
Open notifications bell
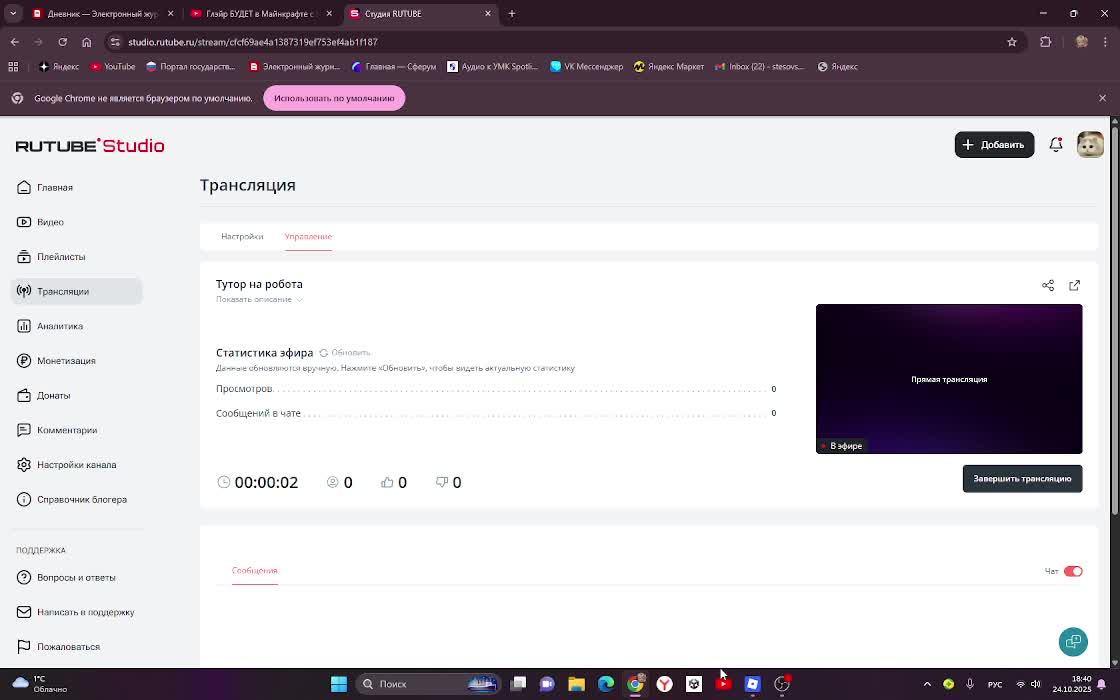tap(1056, 144)
